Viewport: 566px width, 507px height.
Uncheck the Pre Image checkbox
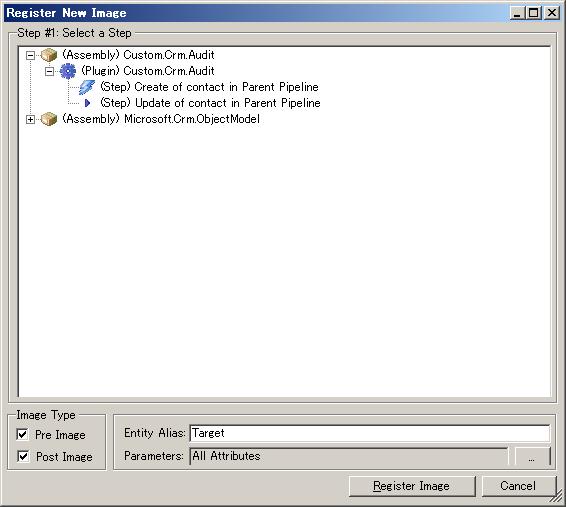click(23, 434)
